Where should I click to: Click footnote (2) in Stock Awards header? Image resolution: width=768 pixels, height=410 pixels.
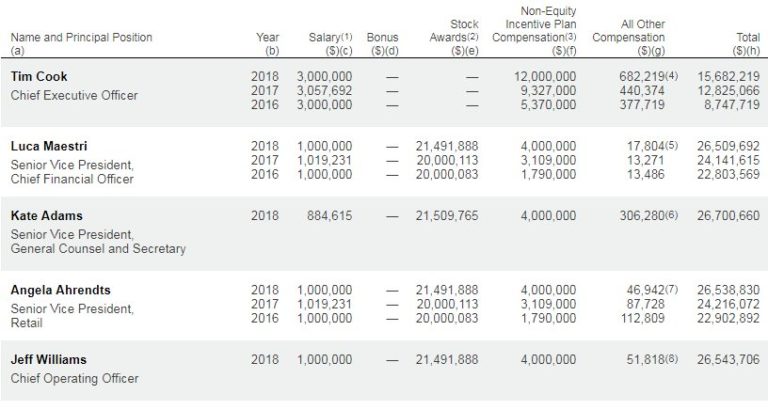pos(474,37)
